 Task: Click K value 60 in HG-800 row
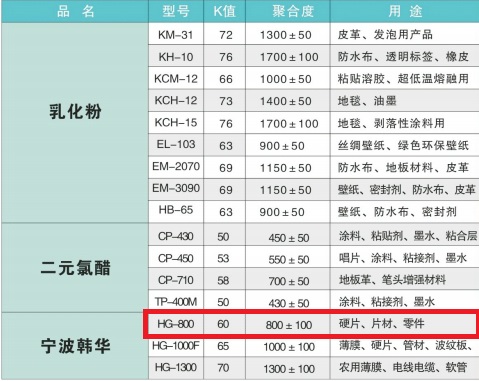point(223,324)
